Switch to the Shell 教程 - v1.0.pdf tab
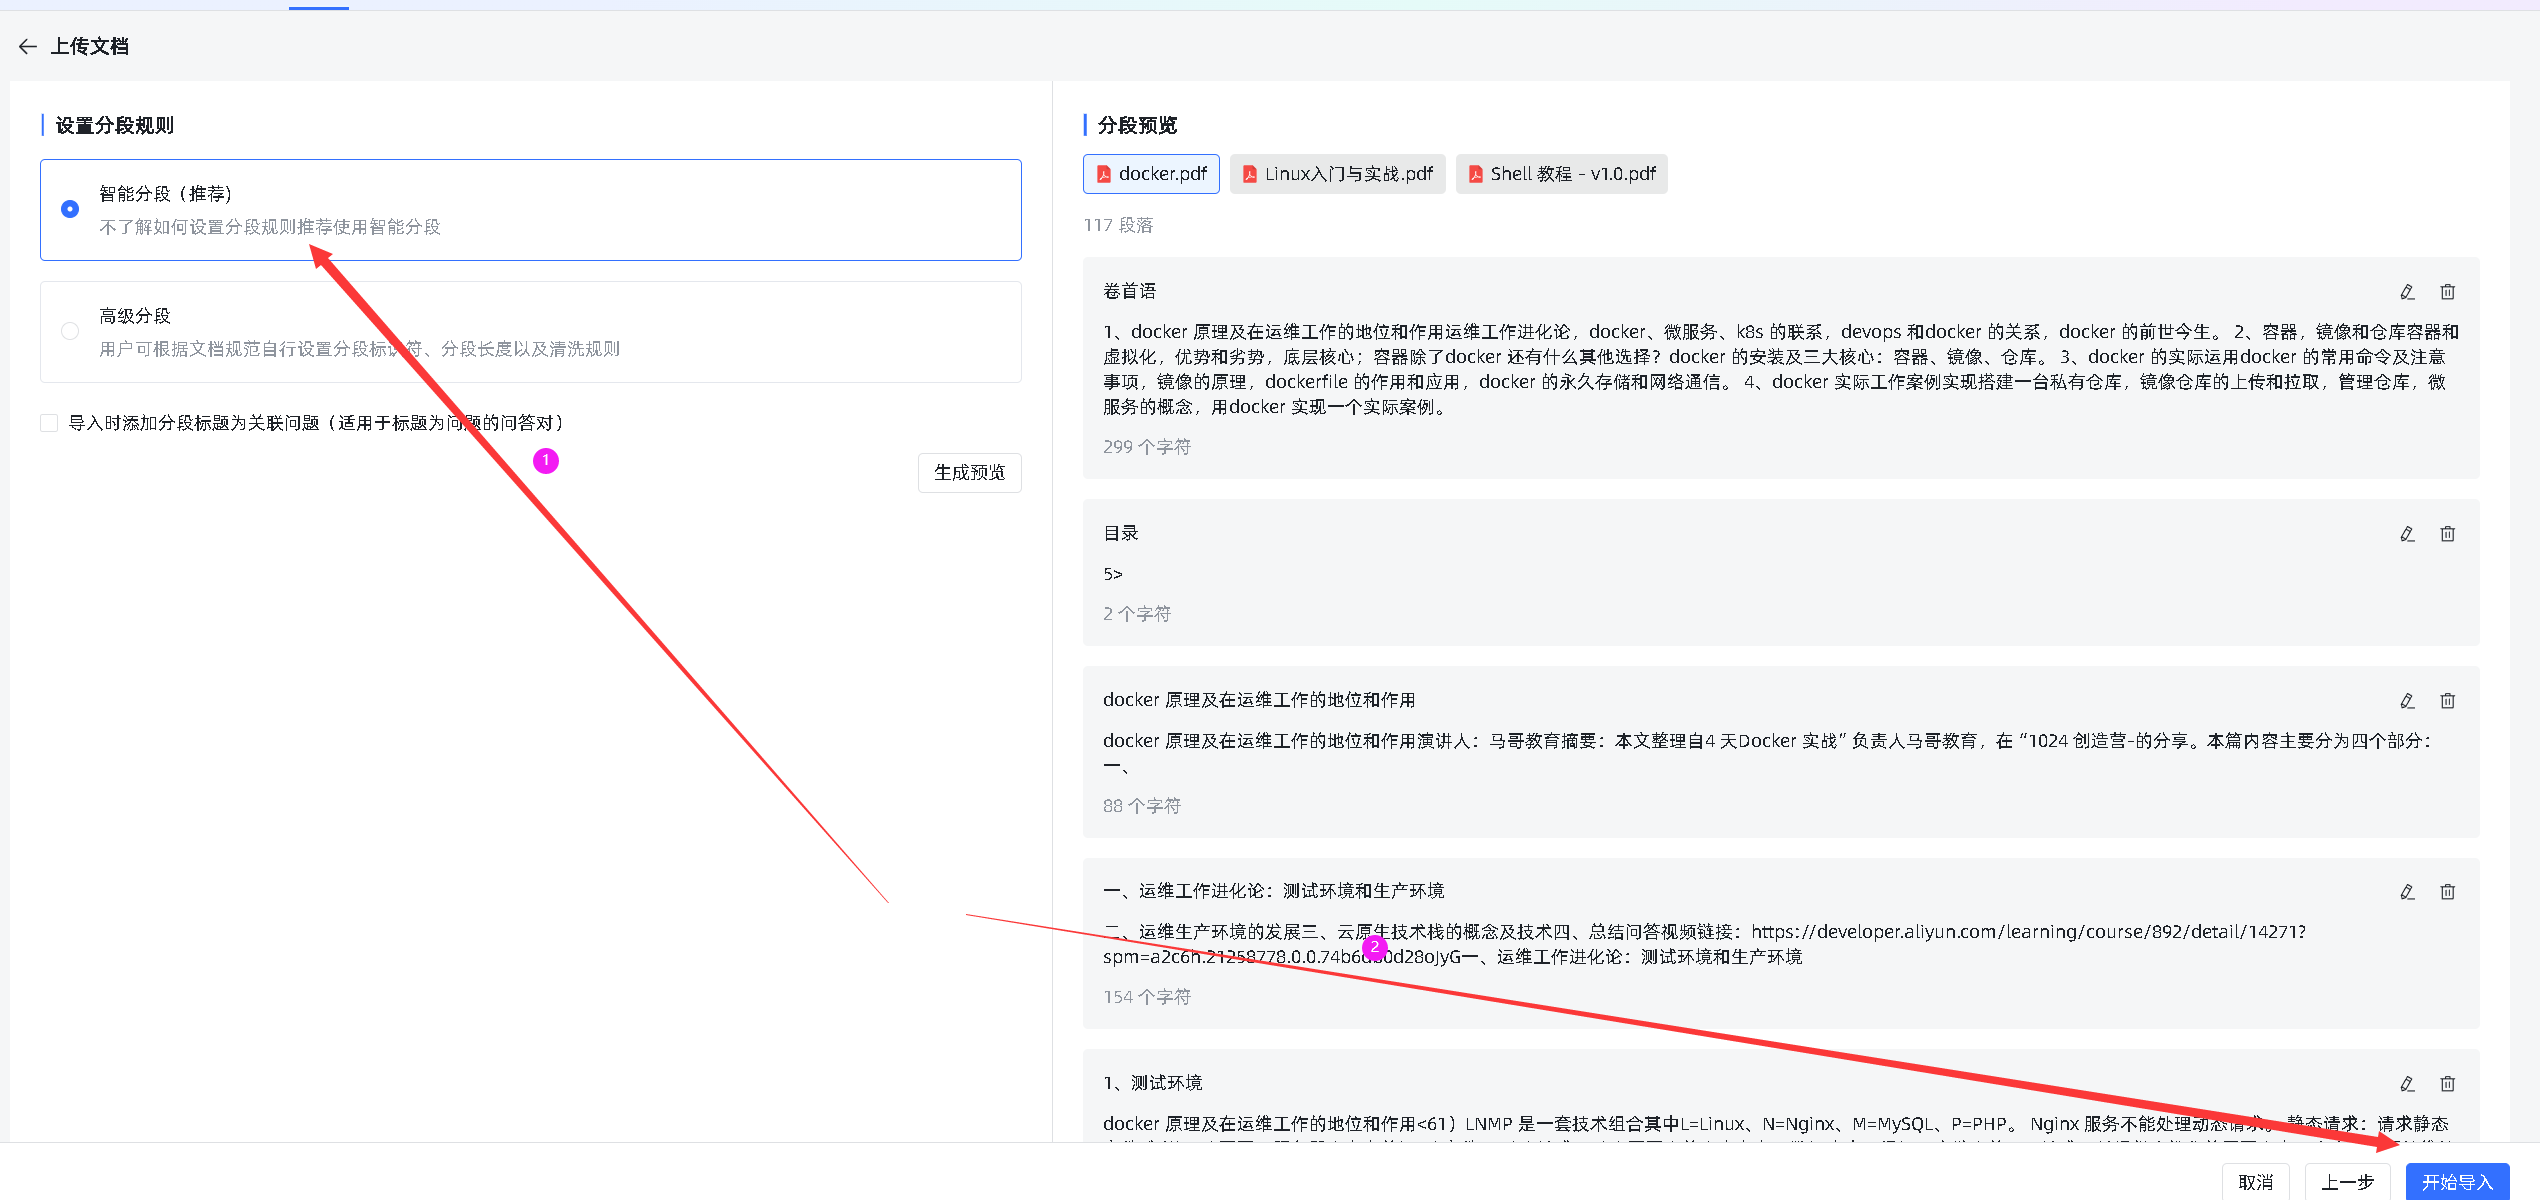Image resolution: width=2540 pixels, height=1200 pixels. pyautogui.click(x=1561, y=173)
